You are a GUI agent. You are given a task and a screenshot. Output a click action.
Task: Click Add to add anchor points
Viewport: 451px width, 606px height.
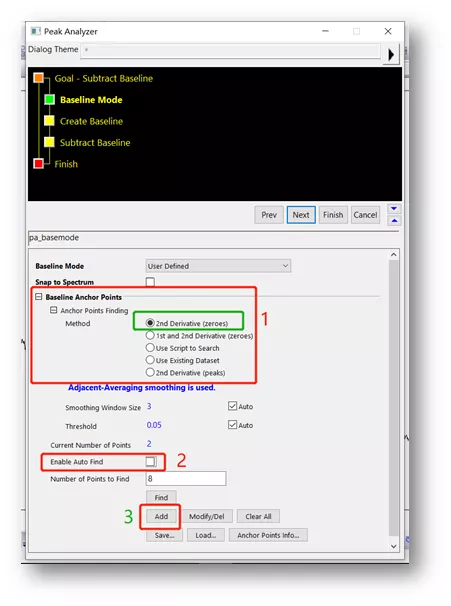(x=161, y=516)
